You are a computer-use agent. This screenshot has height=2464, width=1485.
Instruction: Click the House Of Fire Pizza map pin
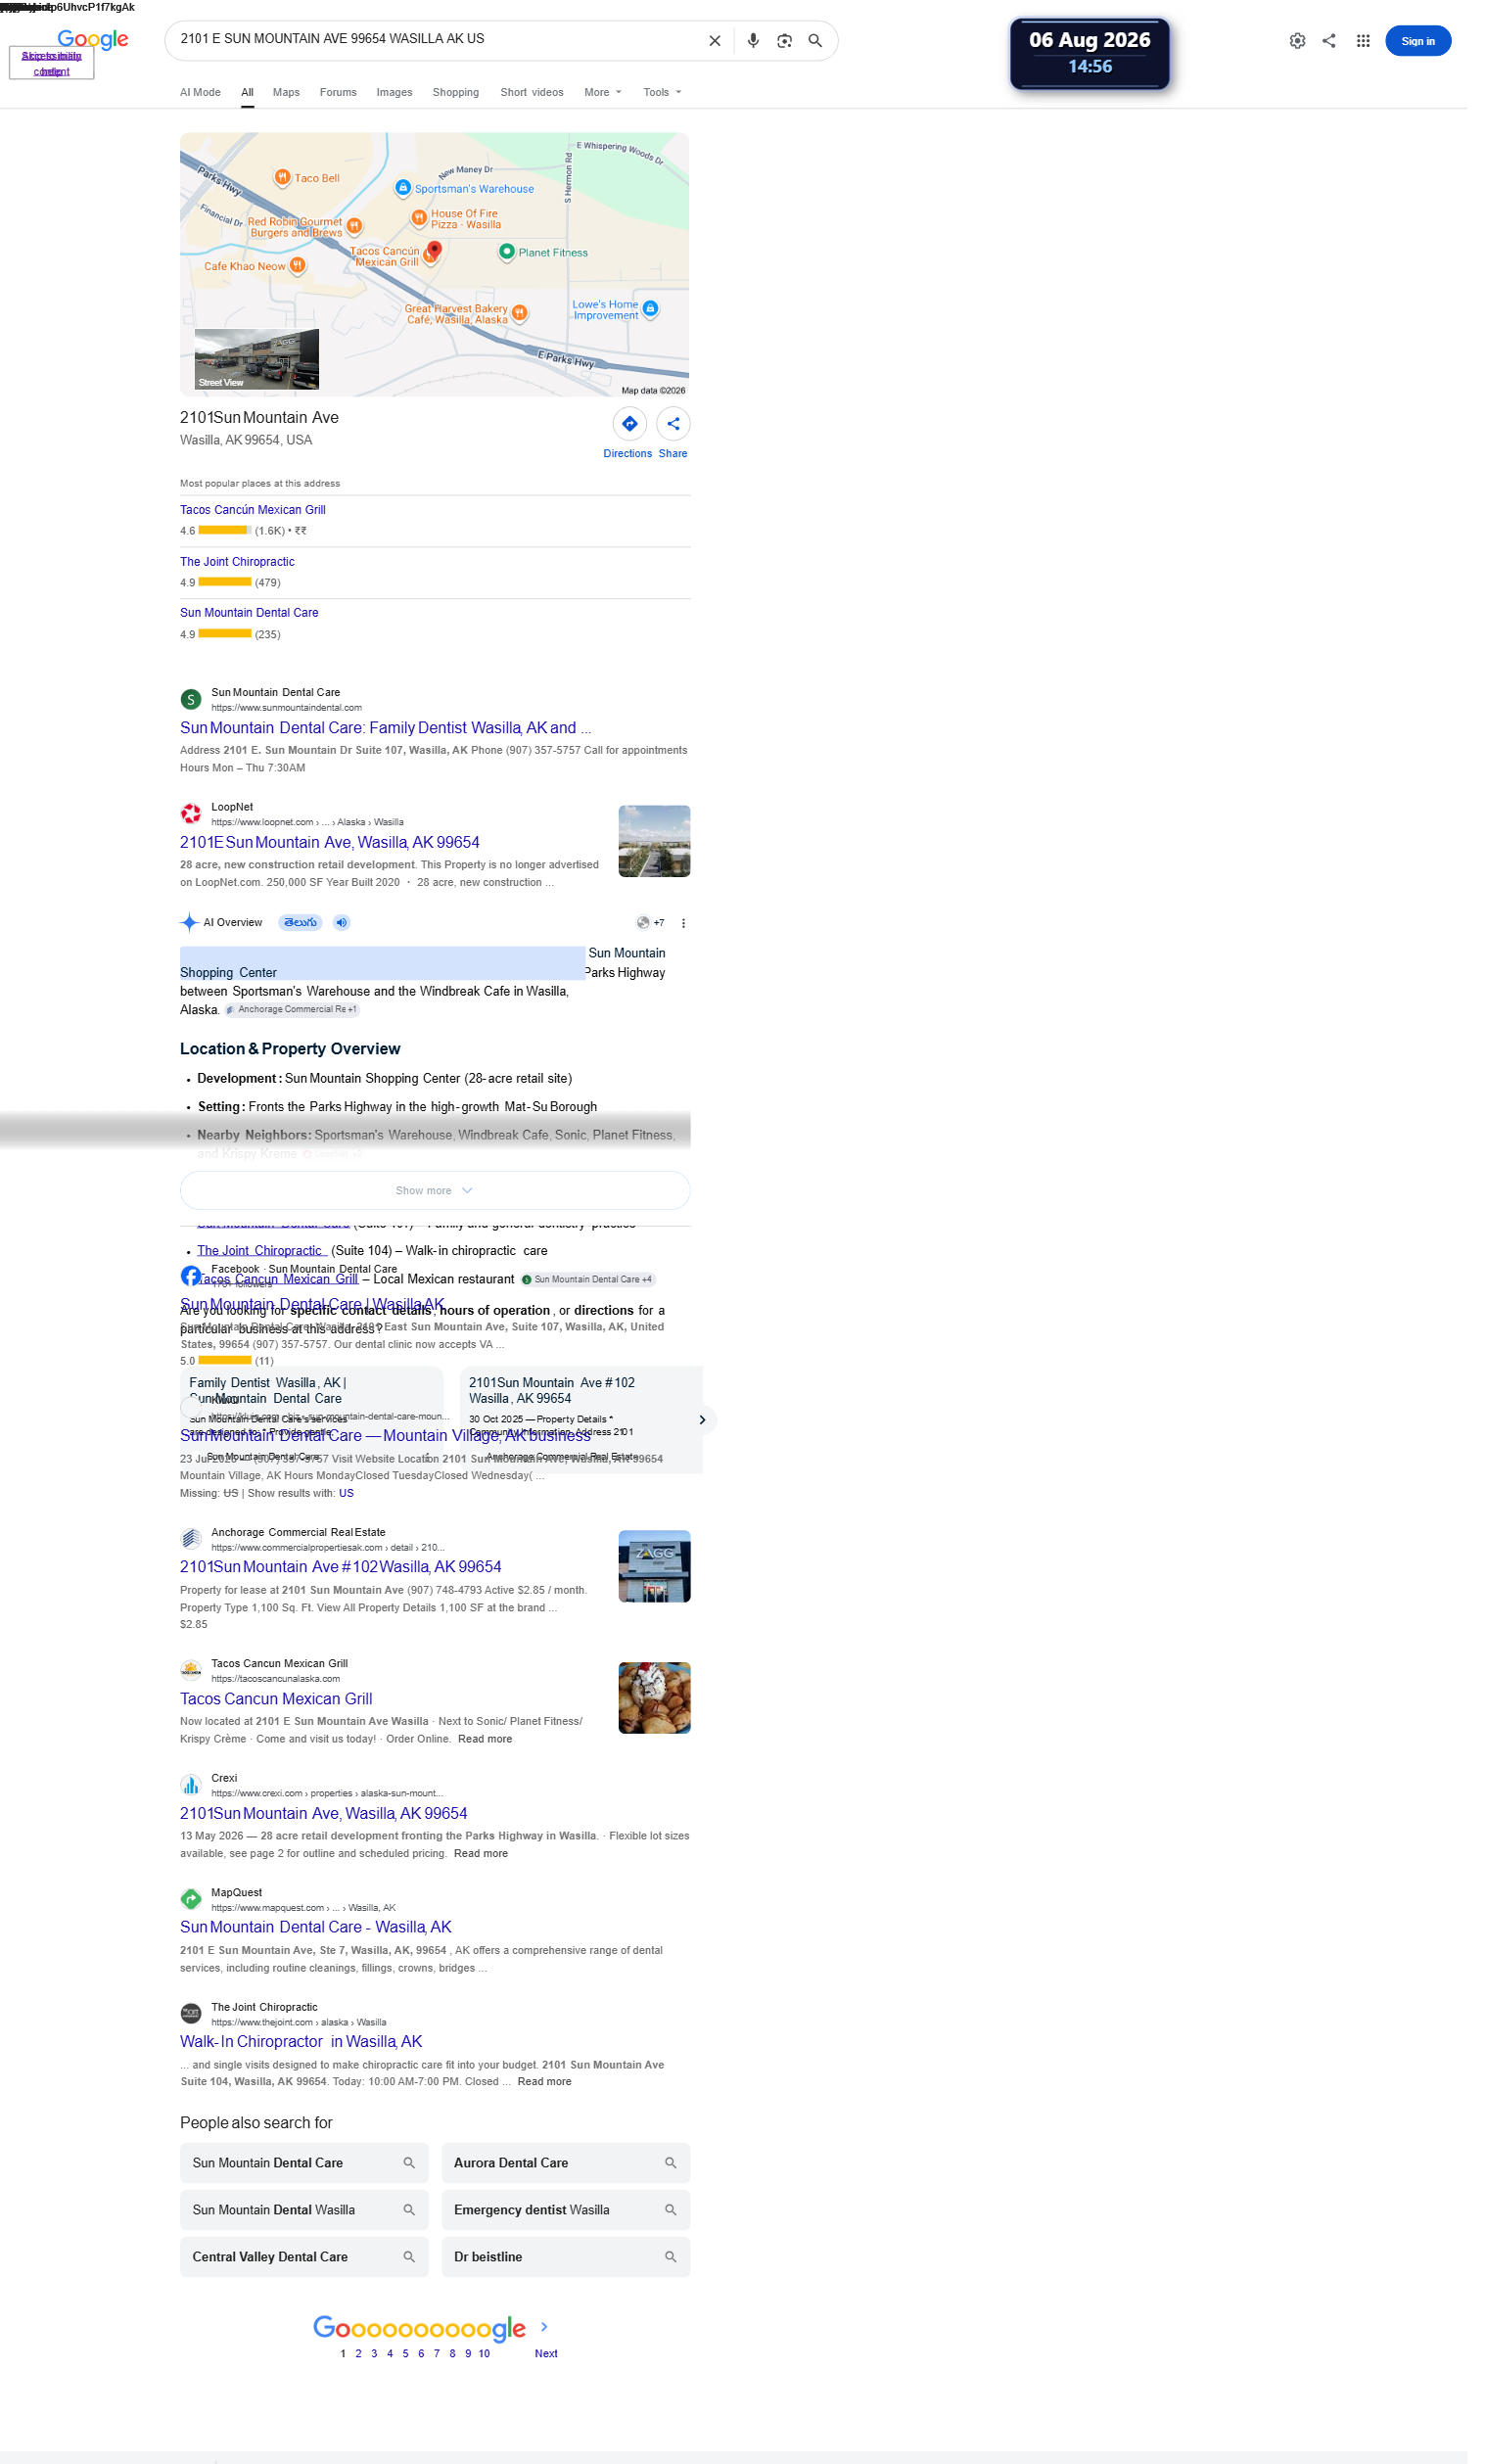click(x=419, y=218)
